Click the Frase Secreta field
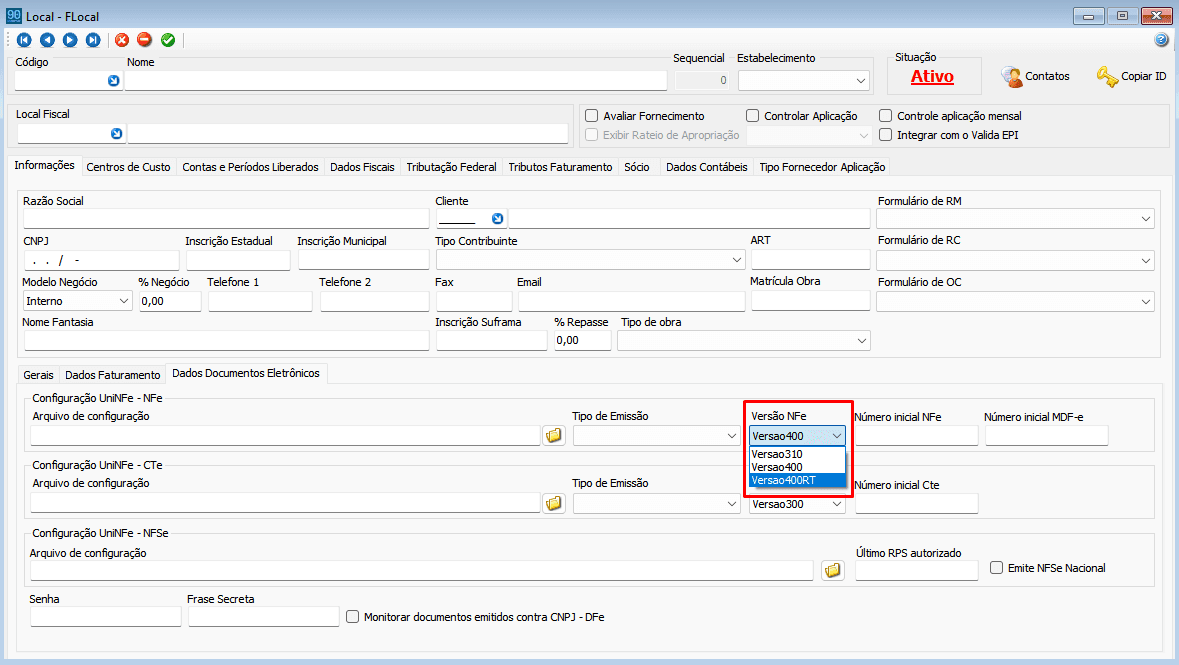This screenshot has height=665, width=1179. point(264,617)
